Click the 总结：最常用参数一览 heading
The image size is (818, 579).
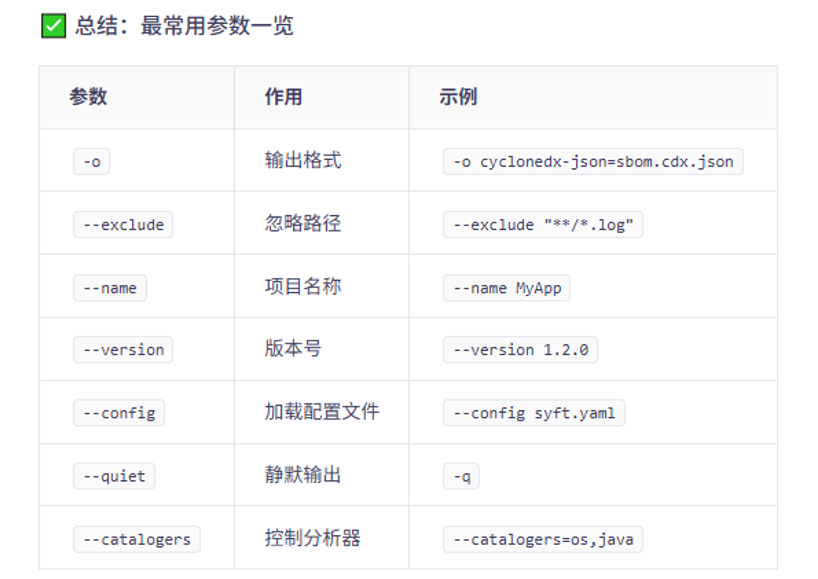click(x=184, y=26)
